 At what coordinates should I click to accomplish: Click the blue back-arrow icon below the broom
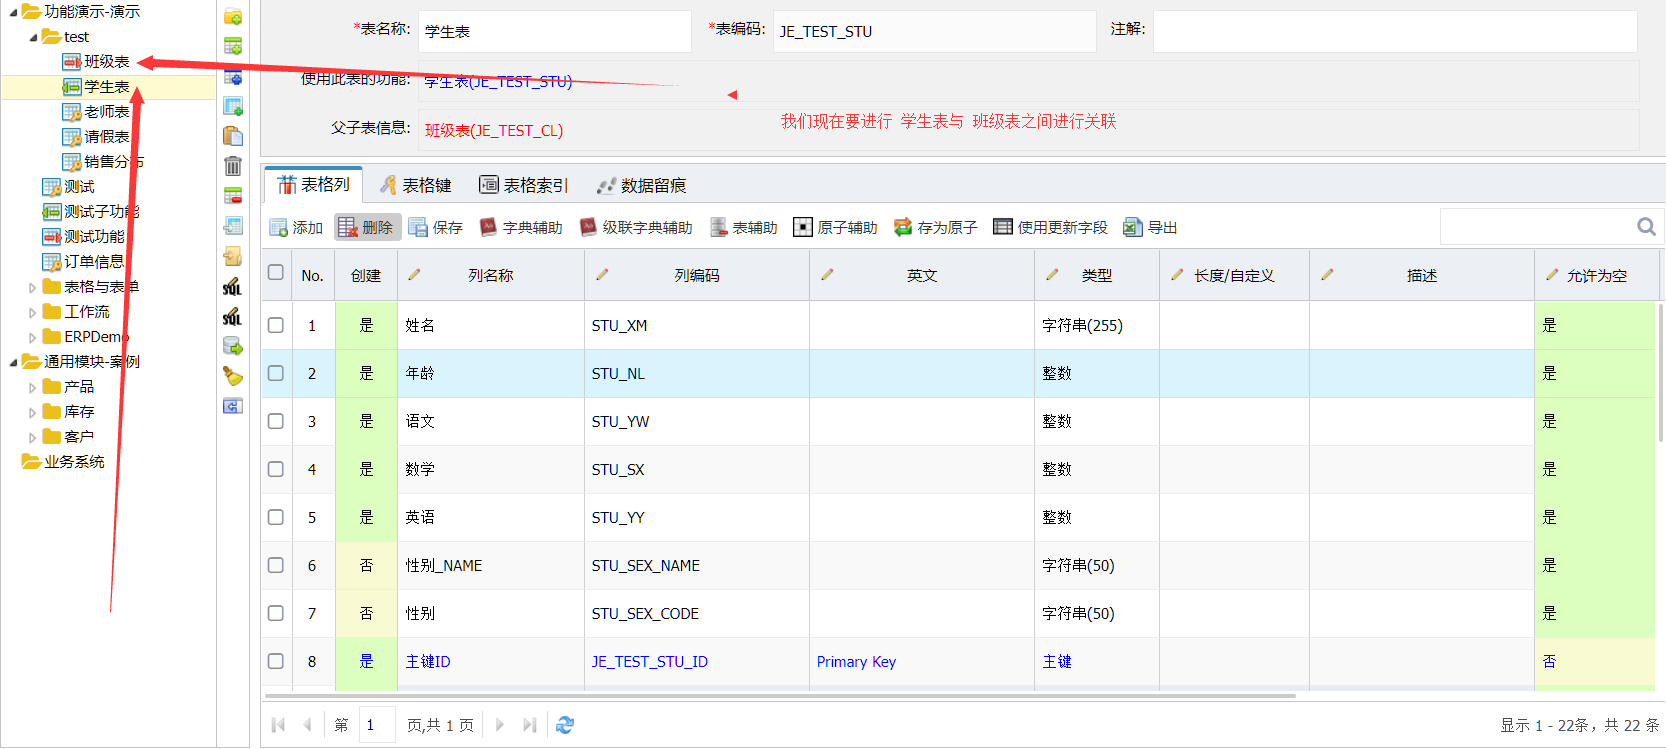(233, 406)
